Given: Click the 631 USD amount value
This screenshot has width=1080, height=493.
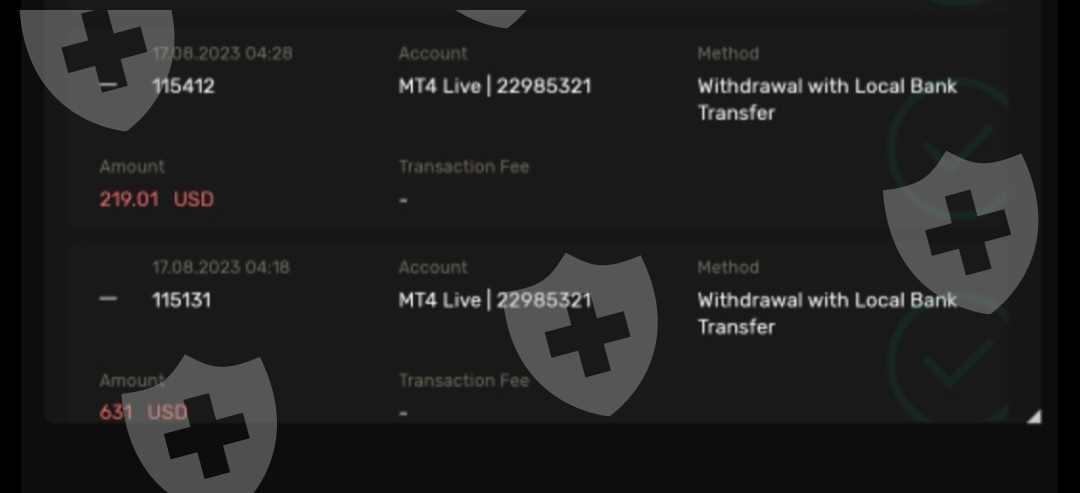Looking at the screenshot, I should click(143, 412).
